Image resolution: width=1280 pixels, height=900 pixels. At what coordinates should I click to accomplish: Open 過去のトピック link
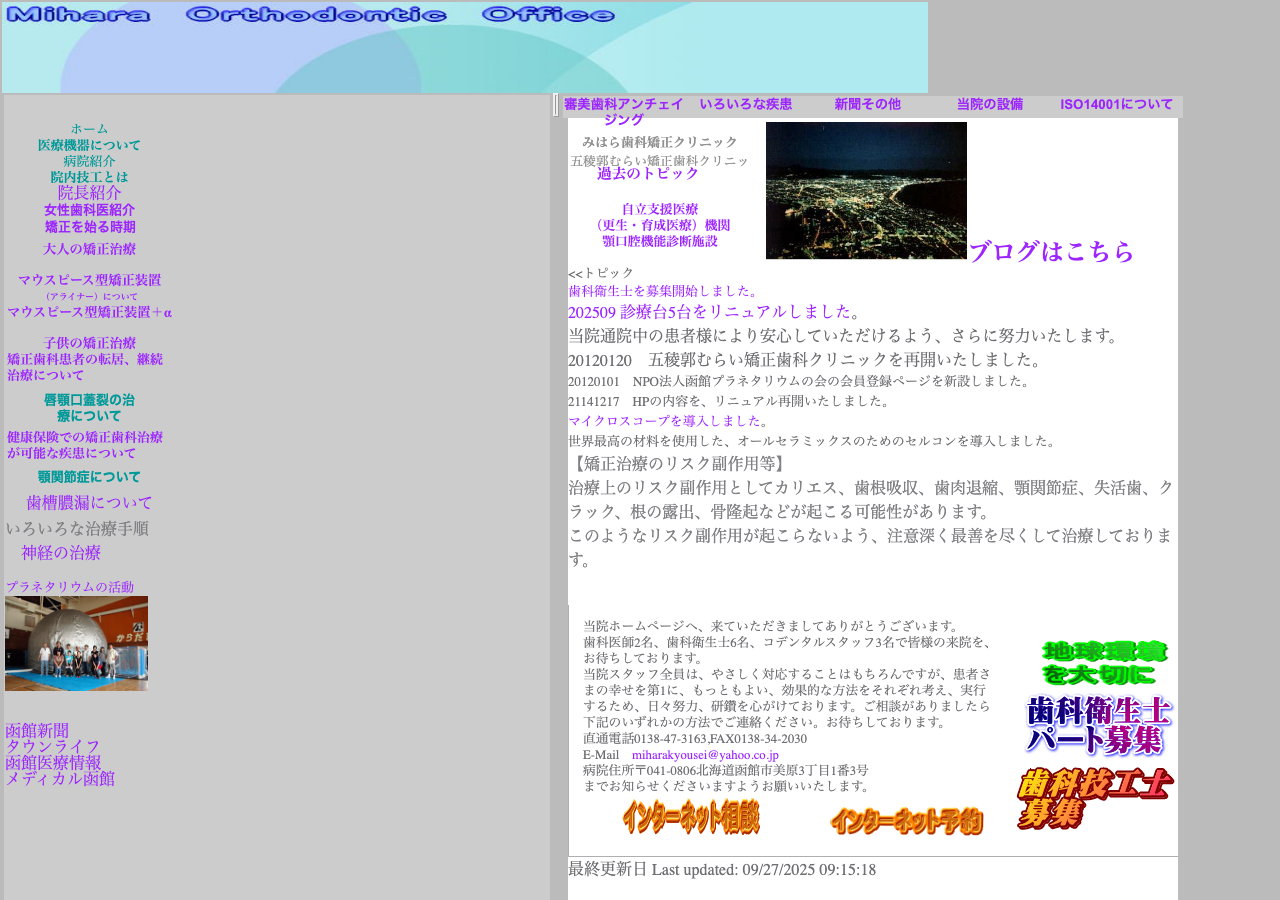coord(648,173)
